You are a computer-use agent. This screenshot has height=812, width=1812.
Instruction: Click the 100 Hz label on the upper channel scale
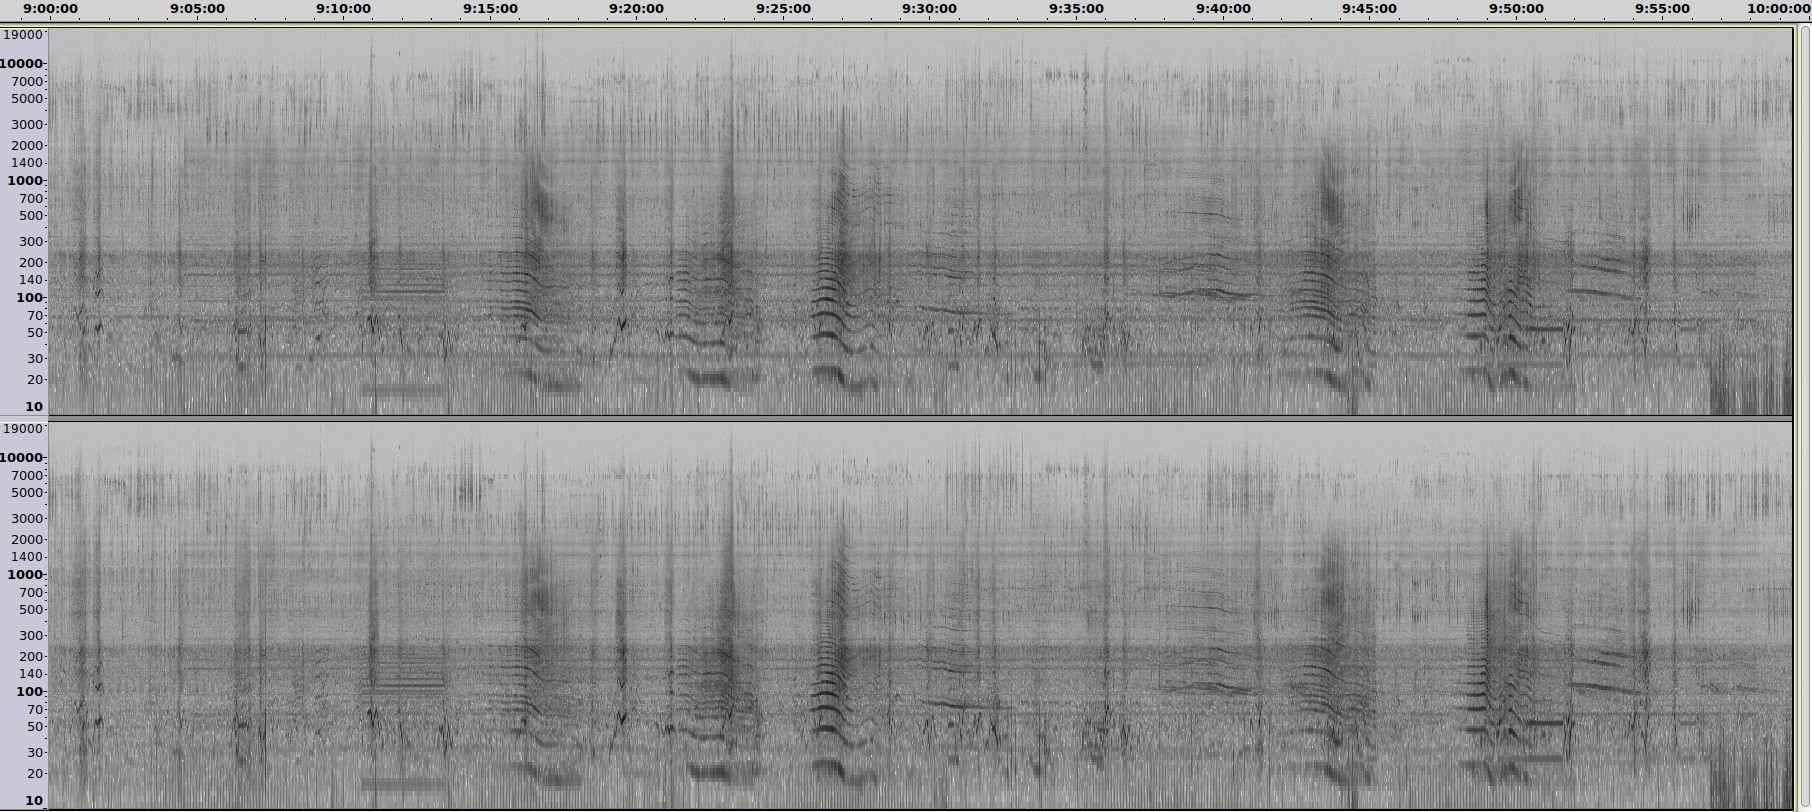[x=30, y=298]
